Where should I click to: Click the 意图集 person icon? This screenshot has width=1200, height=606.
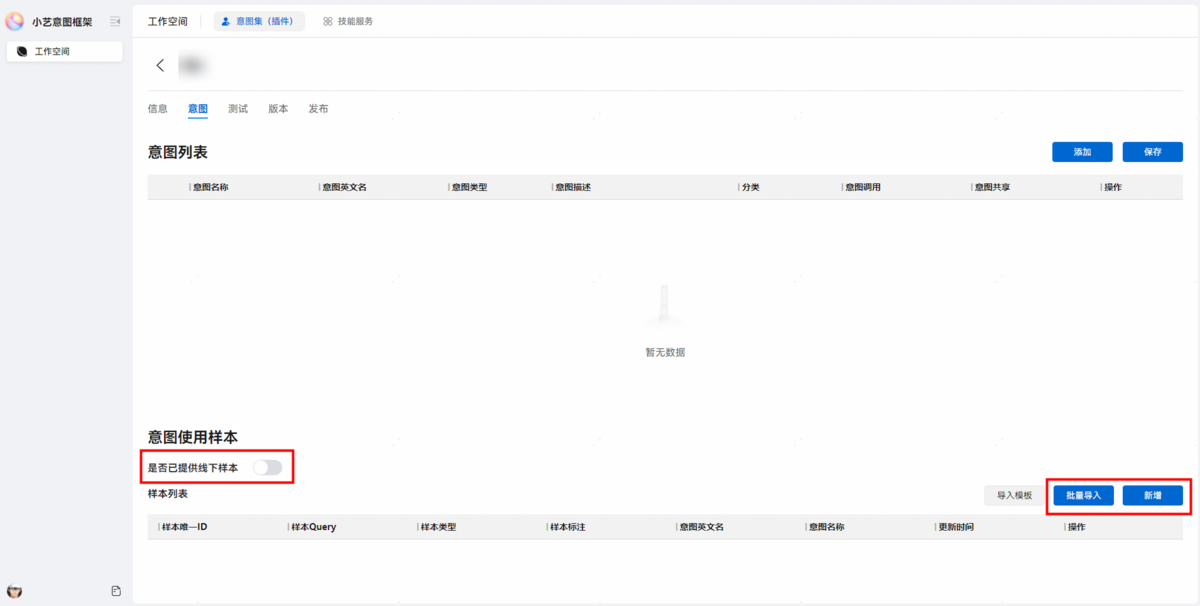point(225,21)
